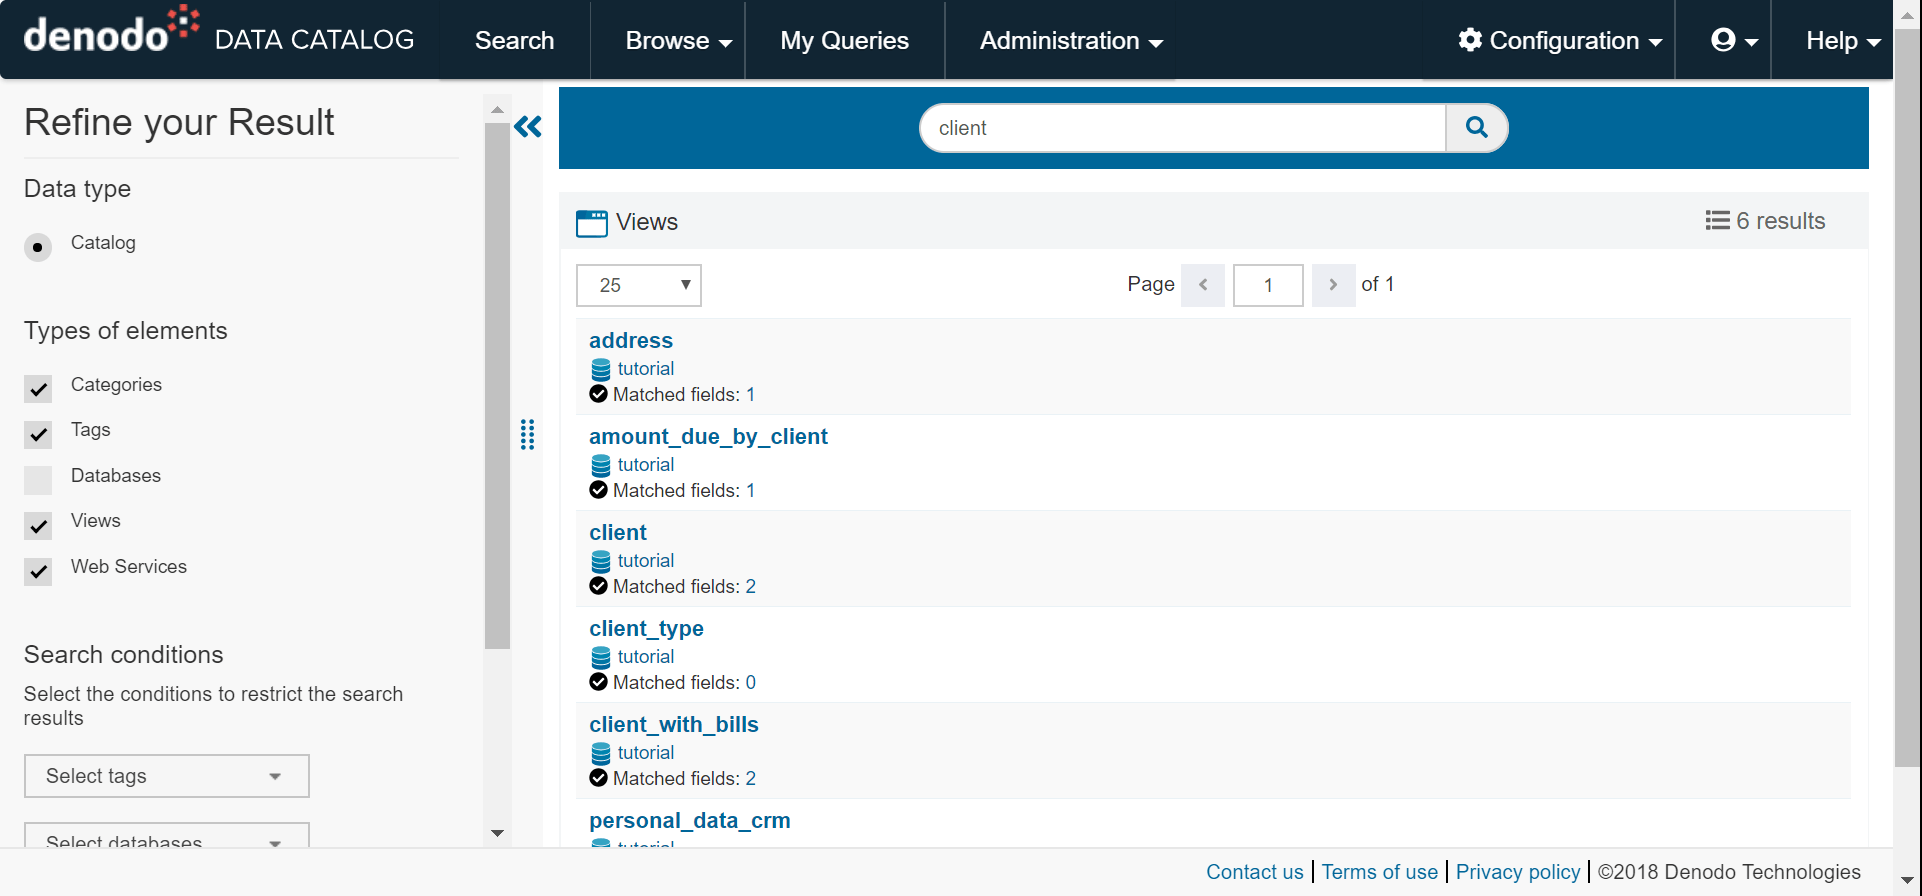Click matched fields count for client
The image size is (1922, 896).
pyautogui.click(x=751, y=586)
